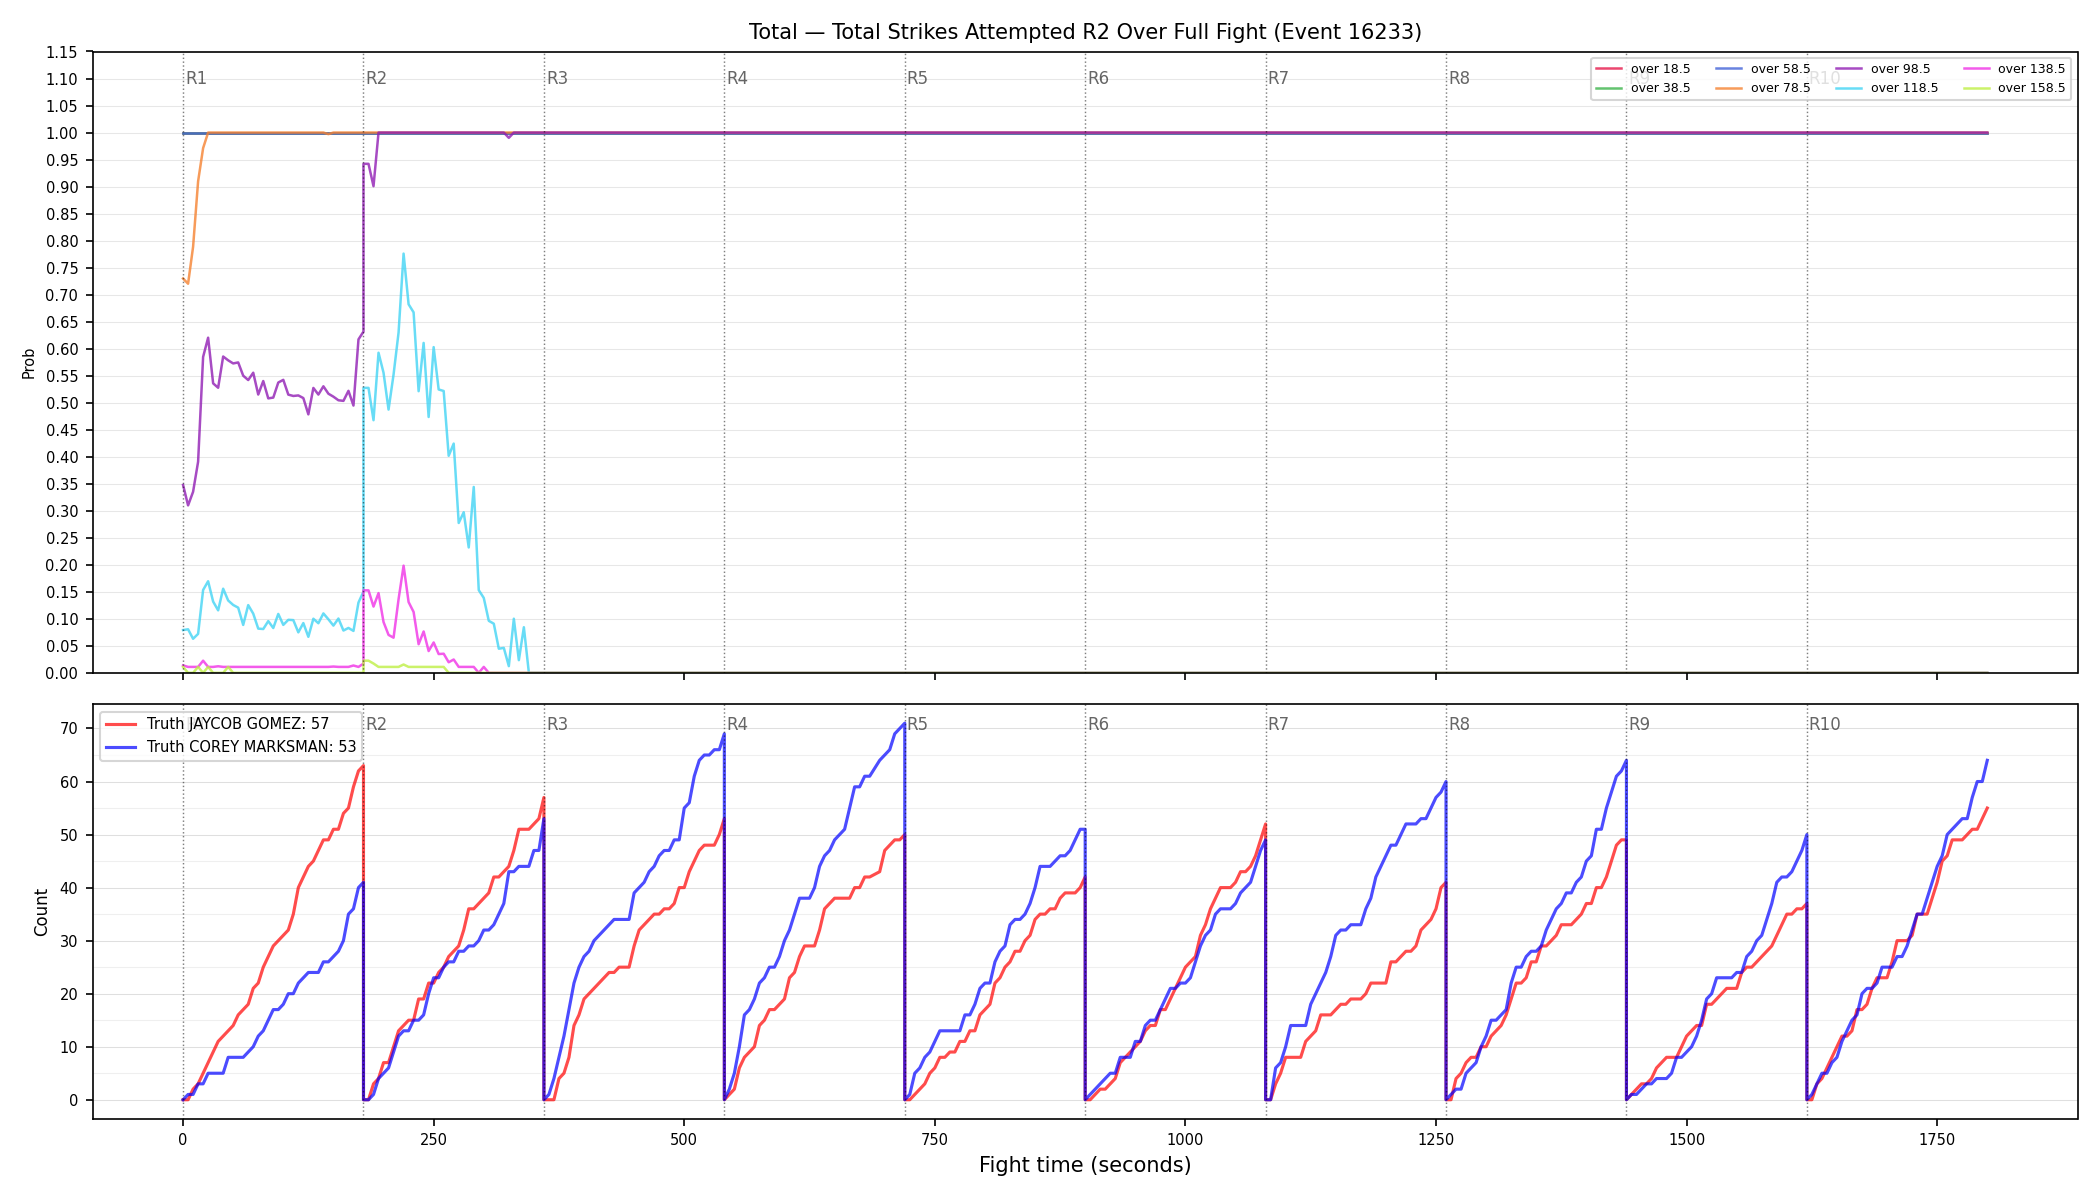The image size is (2100, 1200).
Task: Click the 30 tick on the Count axis
Action: [68, 941]
